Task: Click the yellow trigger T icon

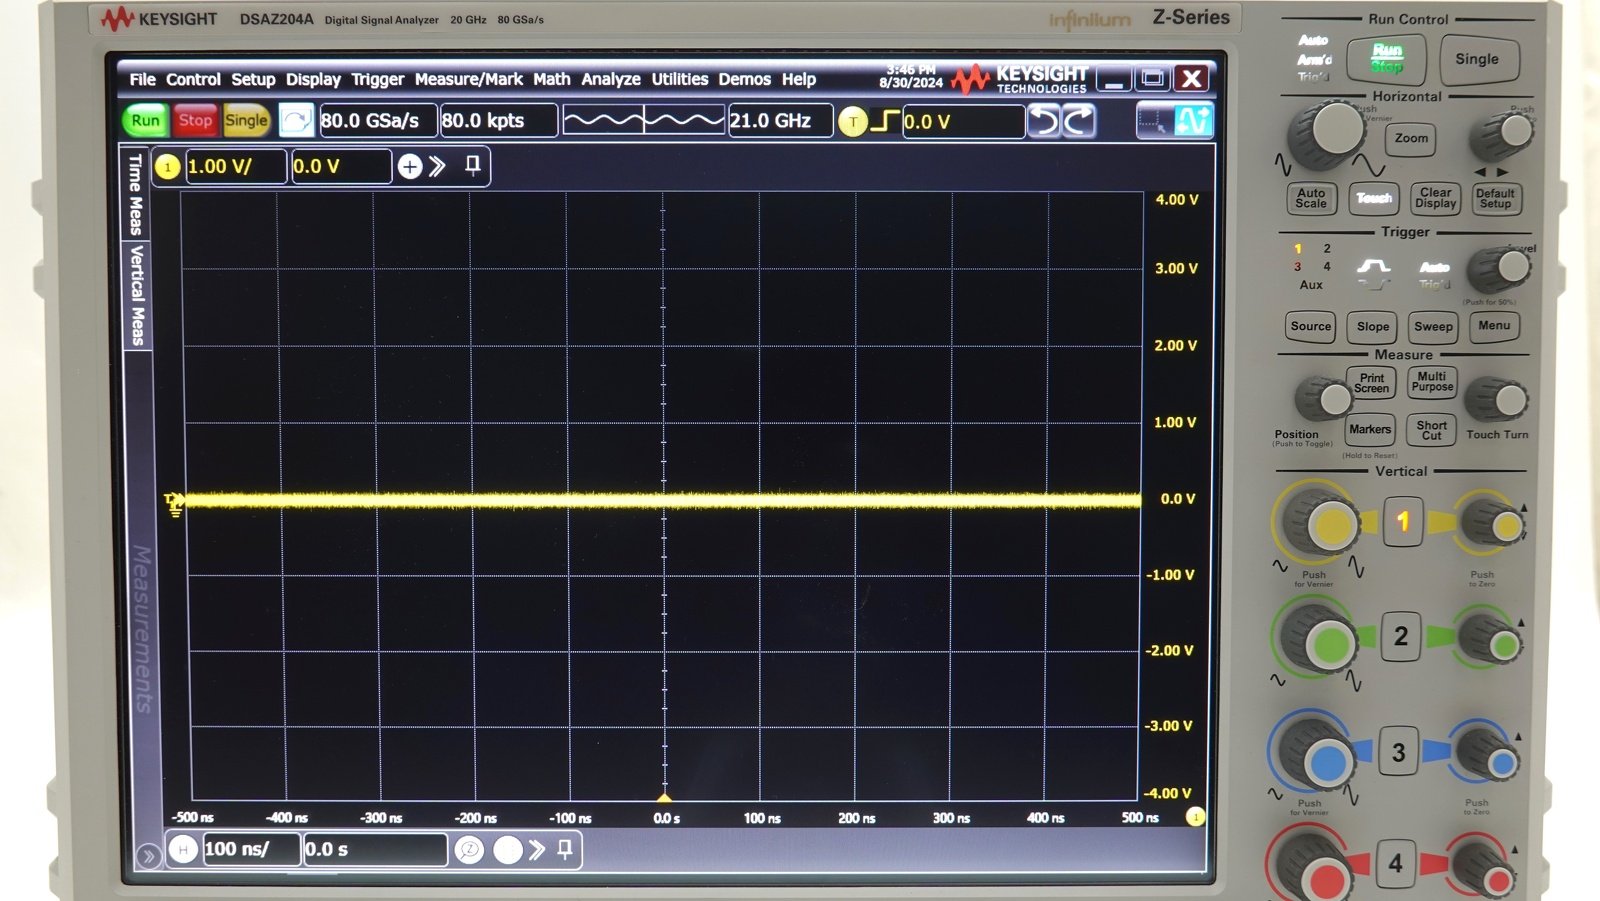Action: click(x=852, y=122)
